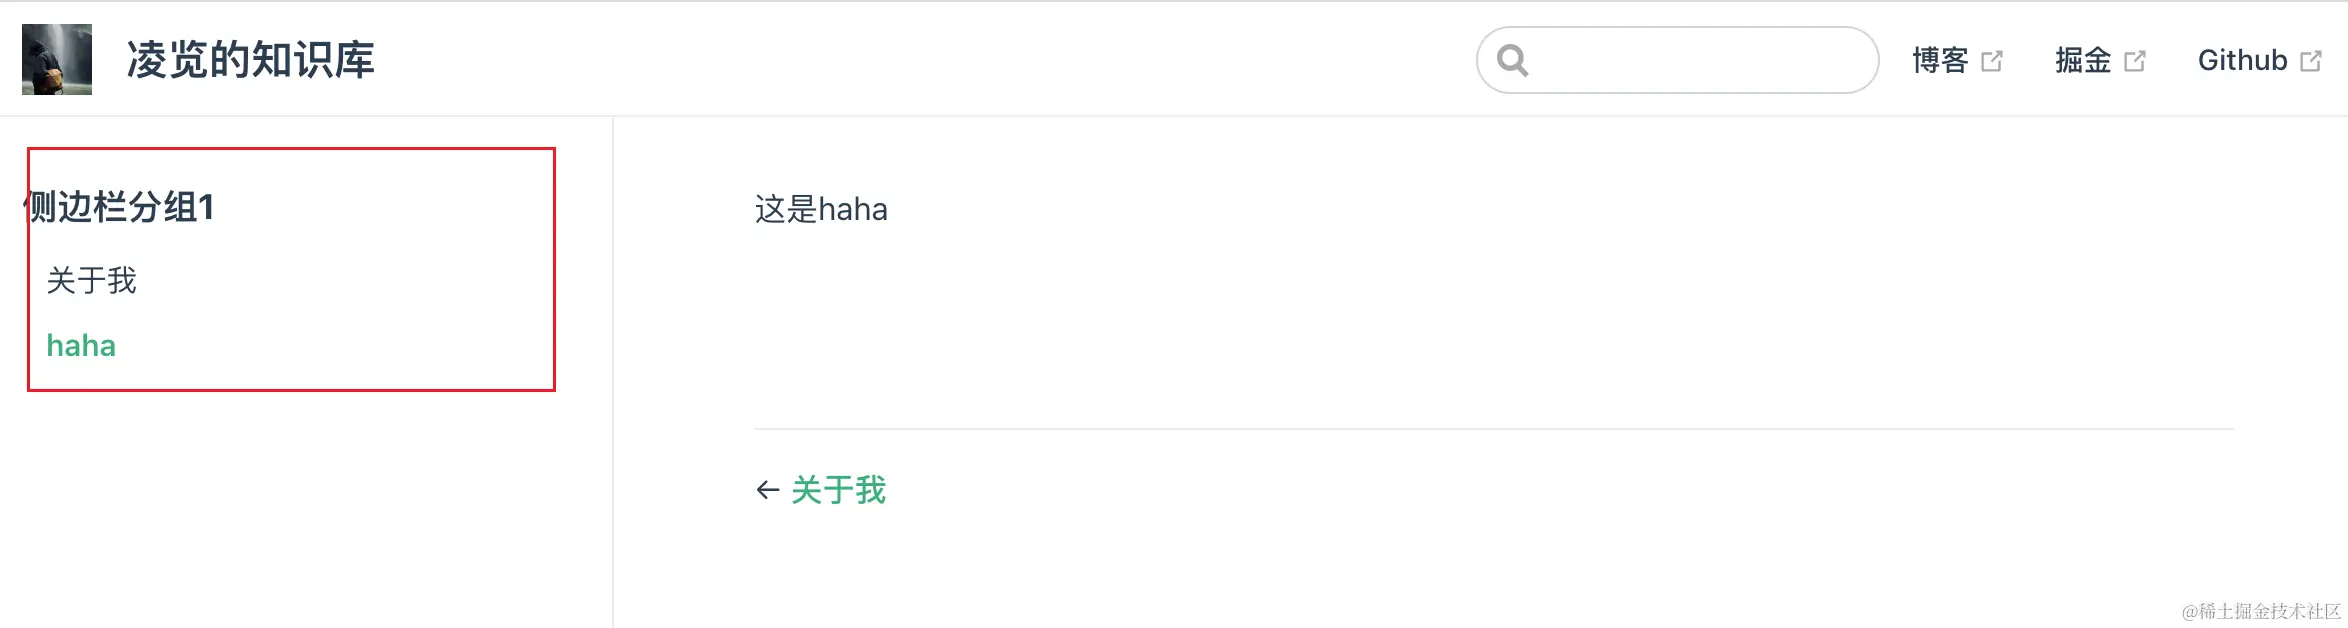The width and height of the screenshot is (2348, 628).
Task: Open the 凌览的知识库 home title link
Action: click(x=250, y=60)
